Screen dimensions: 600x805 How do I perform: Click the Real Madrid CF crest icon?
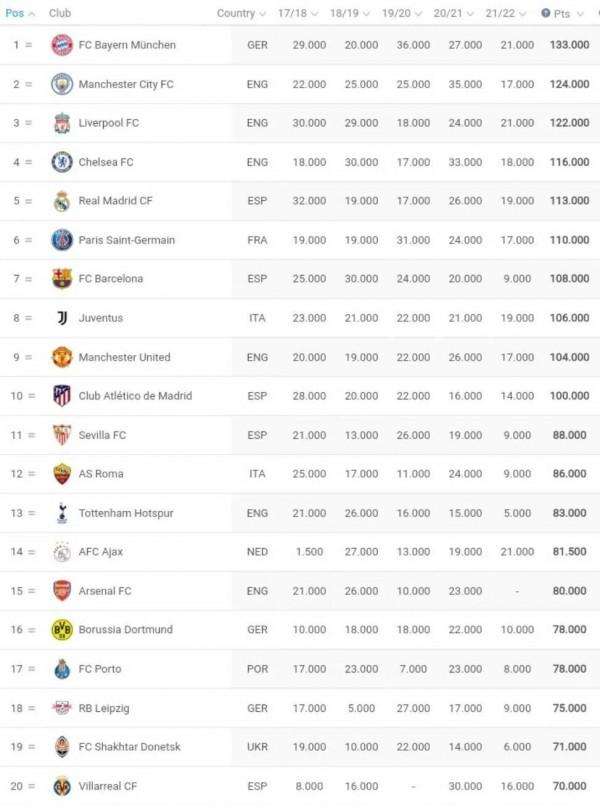(x=62, y=201)
